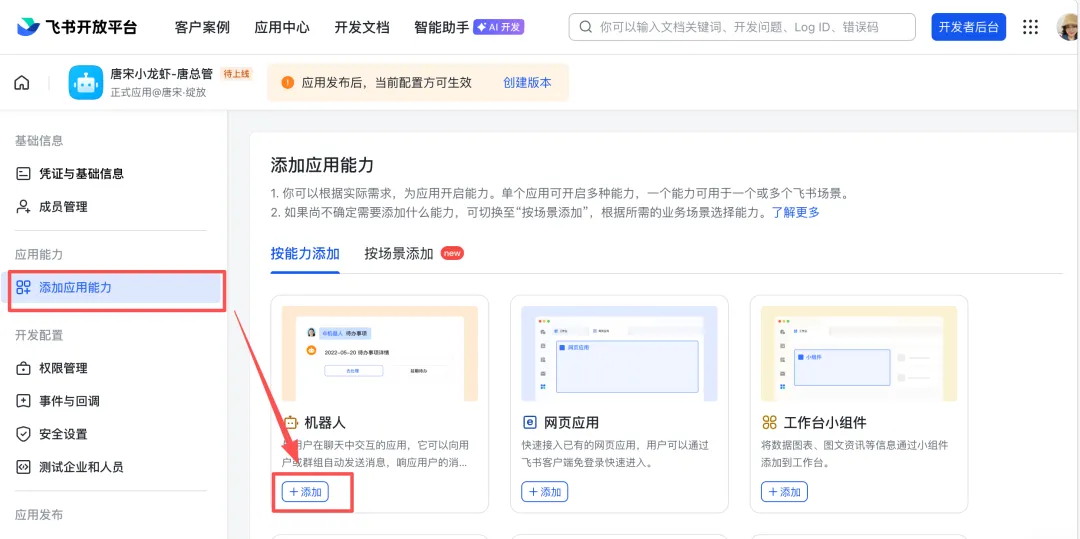Open 智能助手 in top navigation
1080x539 pixels.
click(442, 28)
